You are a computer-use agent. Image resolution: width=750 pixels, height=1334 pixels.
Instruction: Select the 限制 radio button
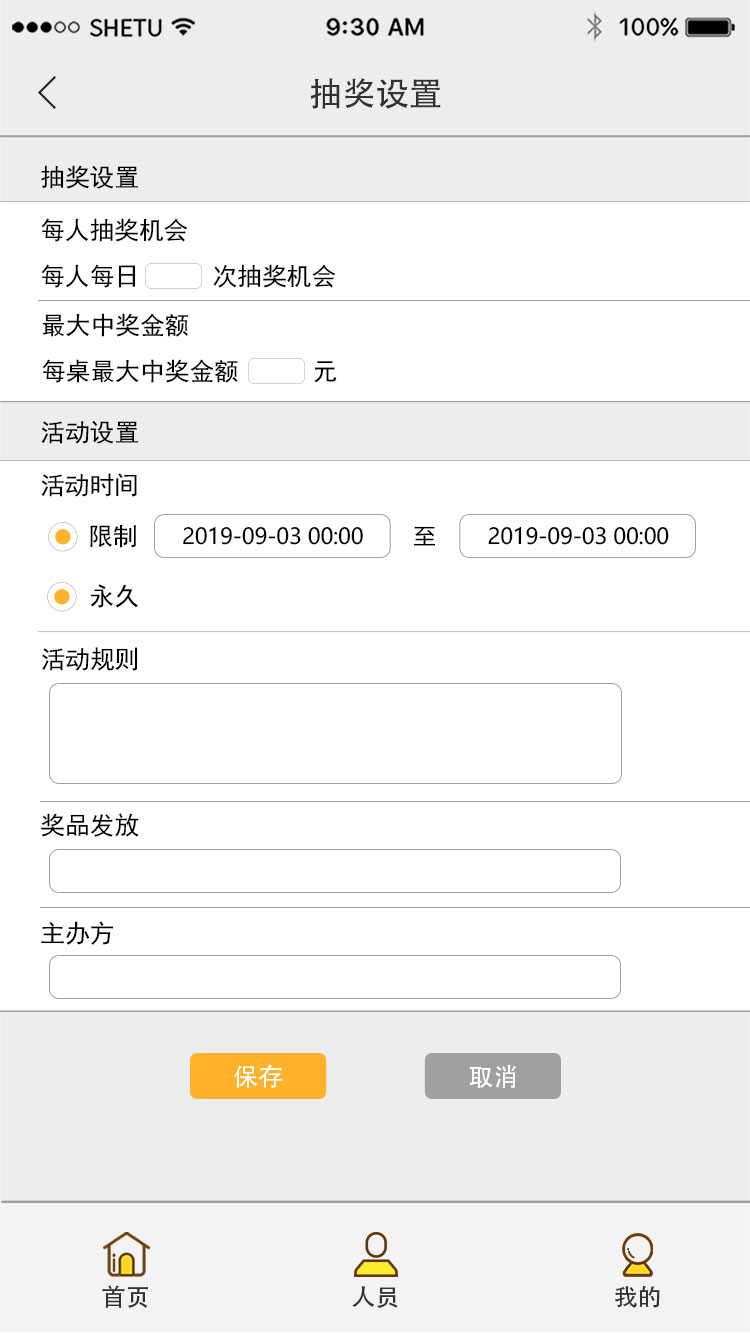pos(62,537)
